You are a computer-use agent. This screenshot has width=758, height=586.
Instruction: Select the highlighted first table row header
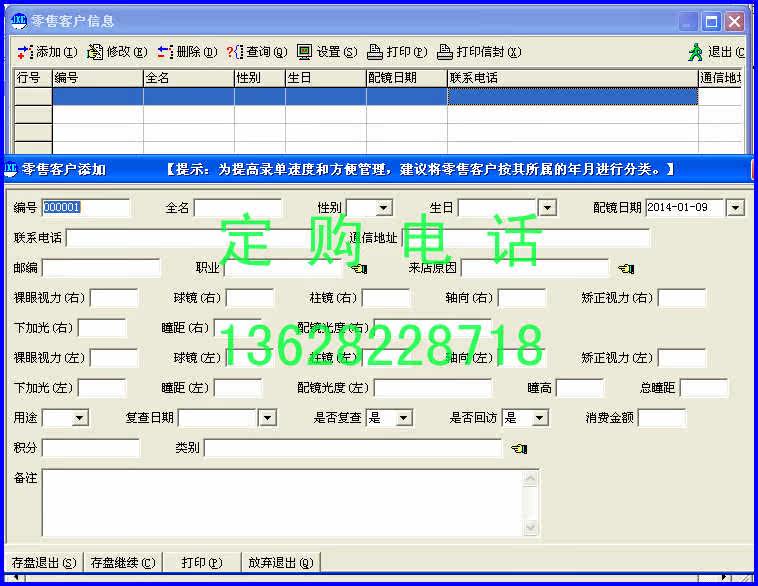(33, 96)
